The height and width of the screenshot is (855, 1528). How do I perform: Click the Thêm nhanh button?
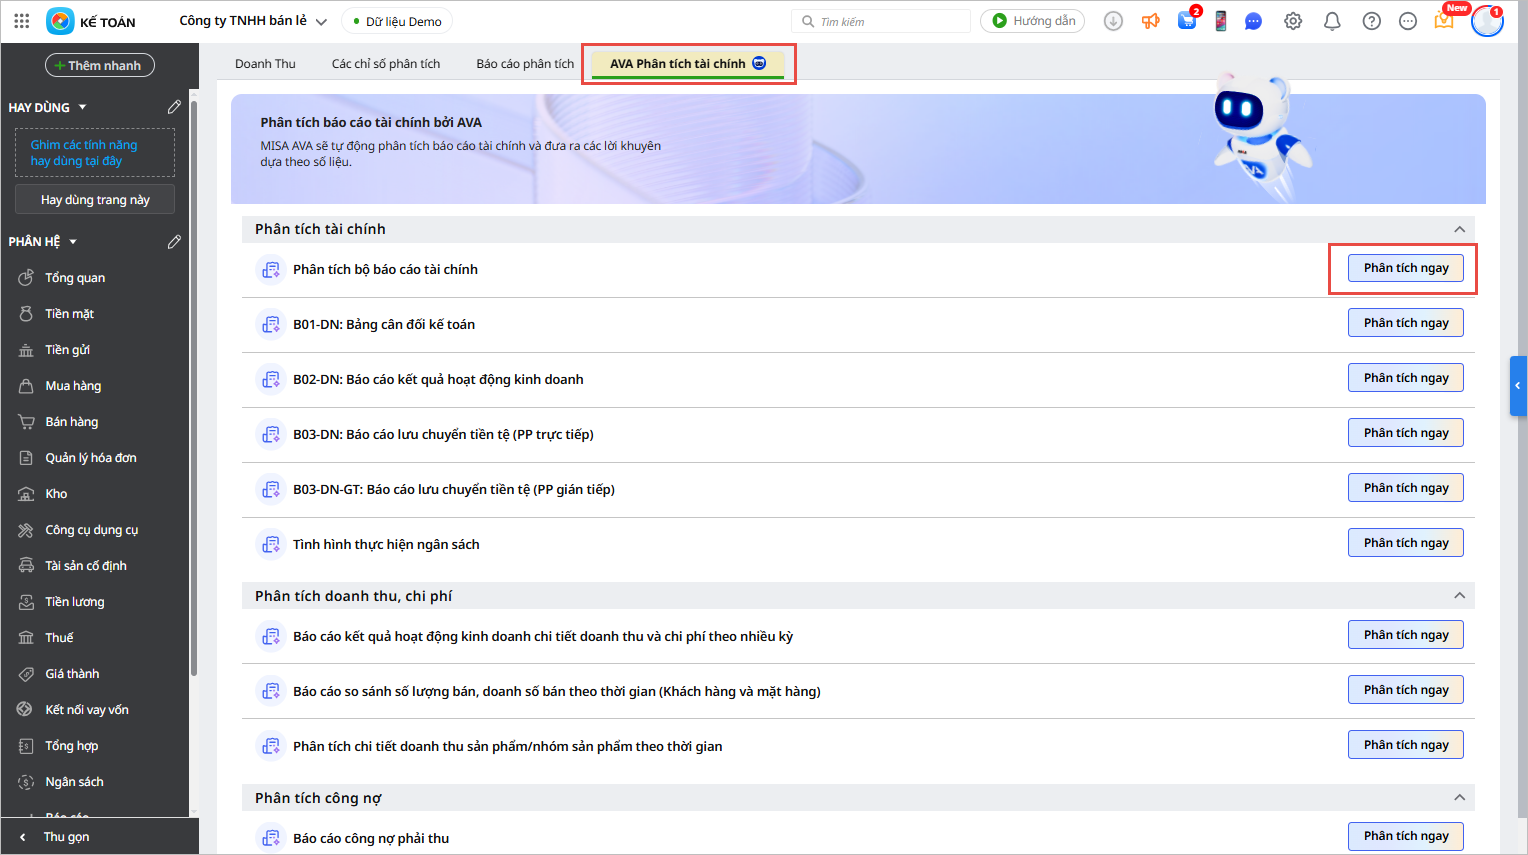click(99, 66)
